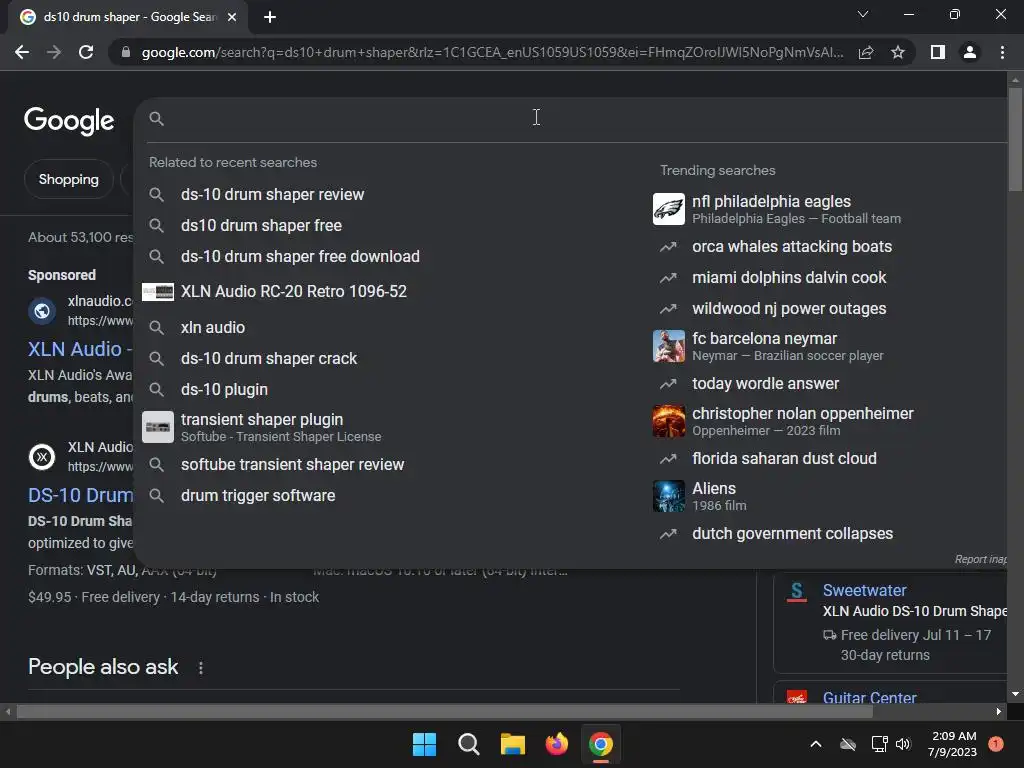The width and height of the screenshot is (1024, 768).
Task: Expand the tab search chevron
Action: pyautogui.click(x=863, y=14)
